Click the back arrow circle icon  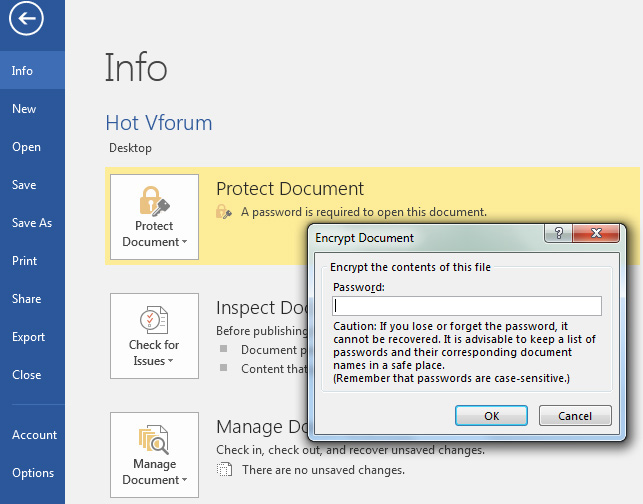tap(27, 21)
